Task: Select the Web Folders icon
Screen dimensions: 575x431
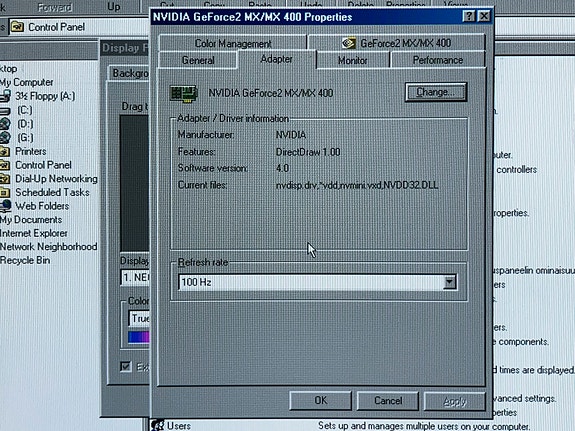Action: (x=6, y=206)
